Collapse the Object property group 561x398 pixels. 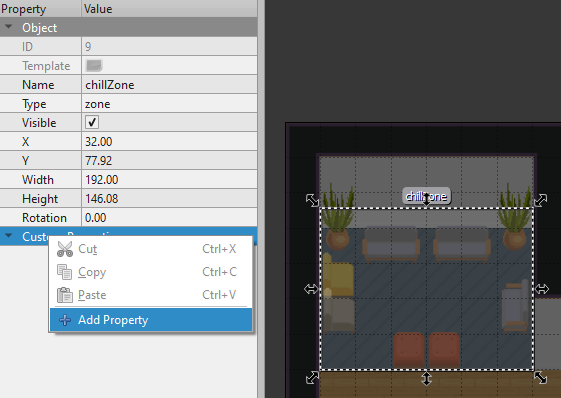coord(9,27)
